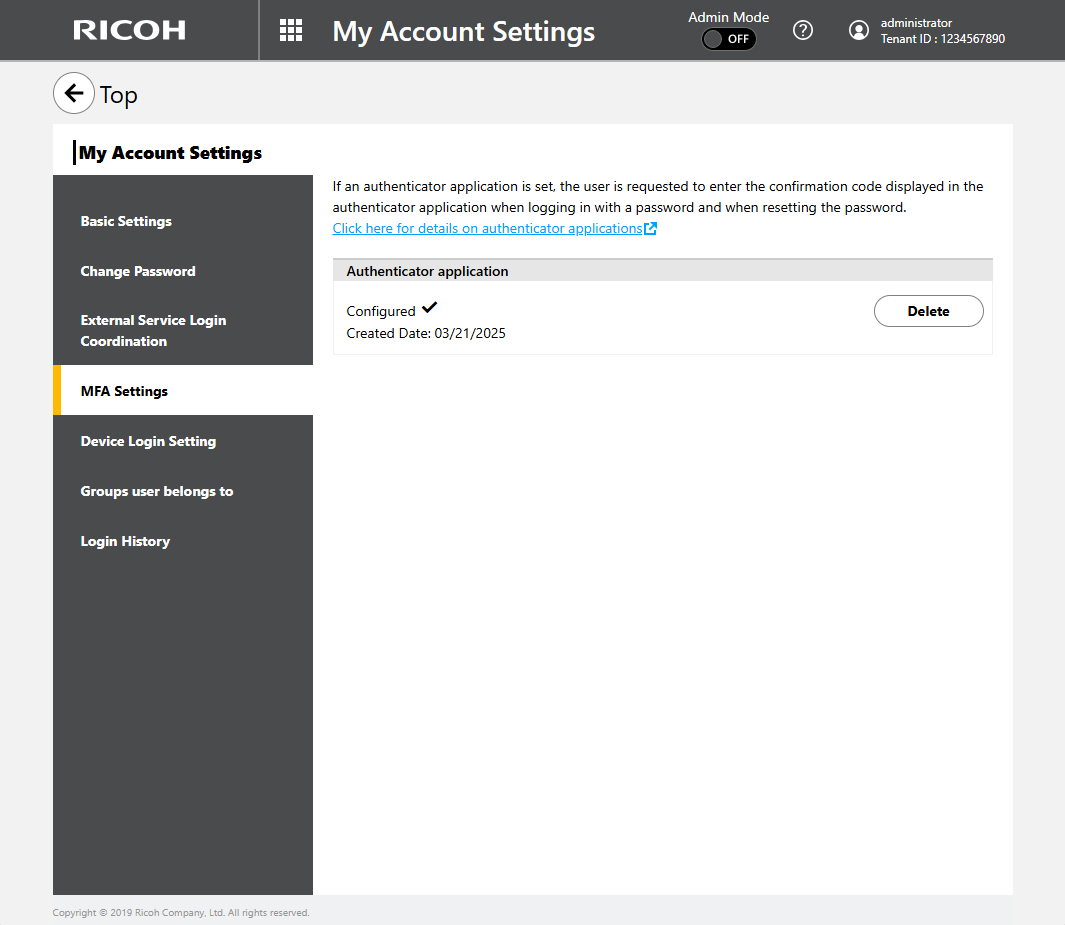
Task: Click the Configured checkmark icon
Action: click(430, 308)
